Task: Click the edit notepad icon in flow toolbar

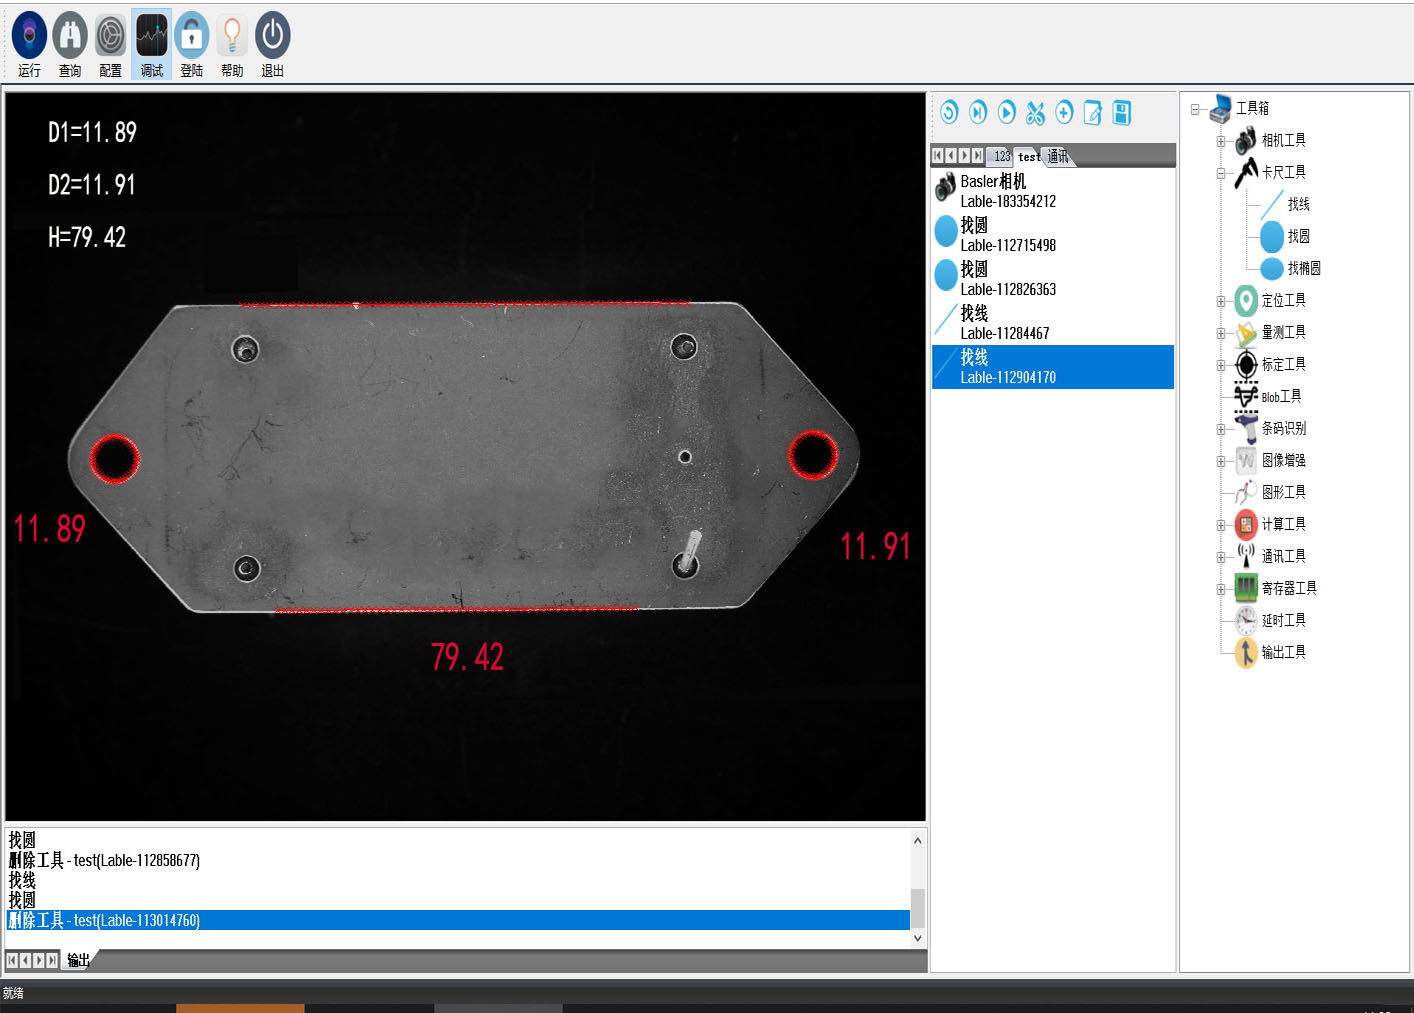Action: (1093, 112)
